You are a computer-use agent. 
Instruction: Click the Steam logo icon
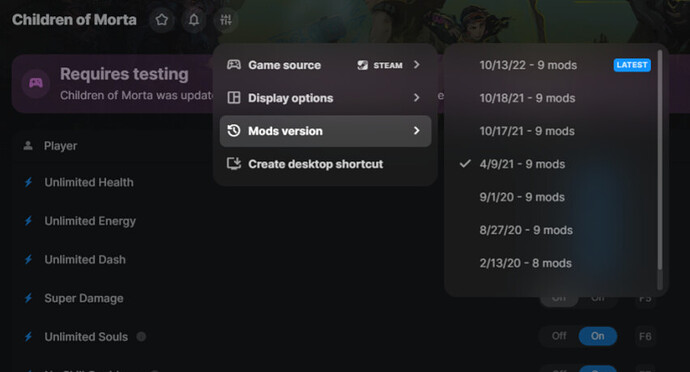click(363, 65)
